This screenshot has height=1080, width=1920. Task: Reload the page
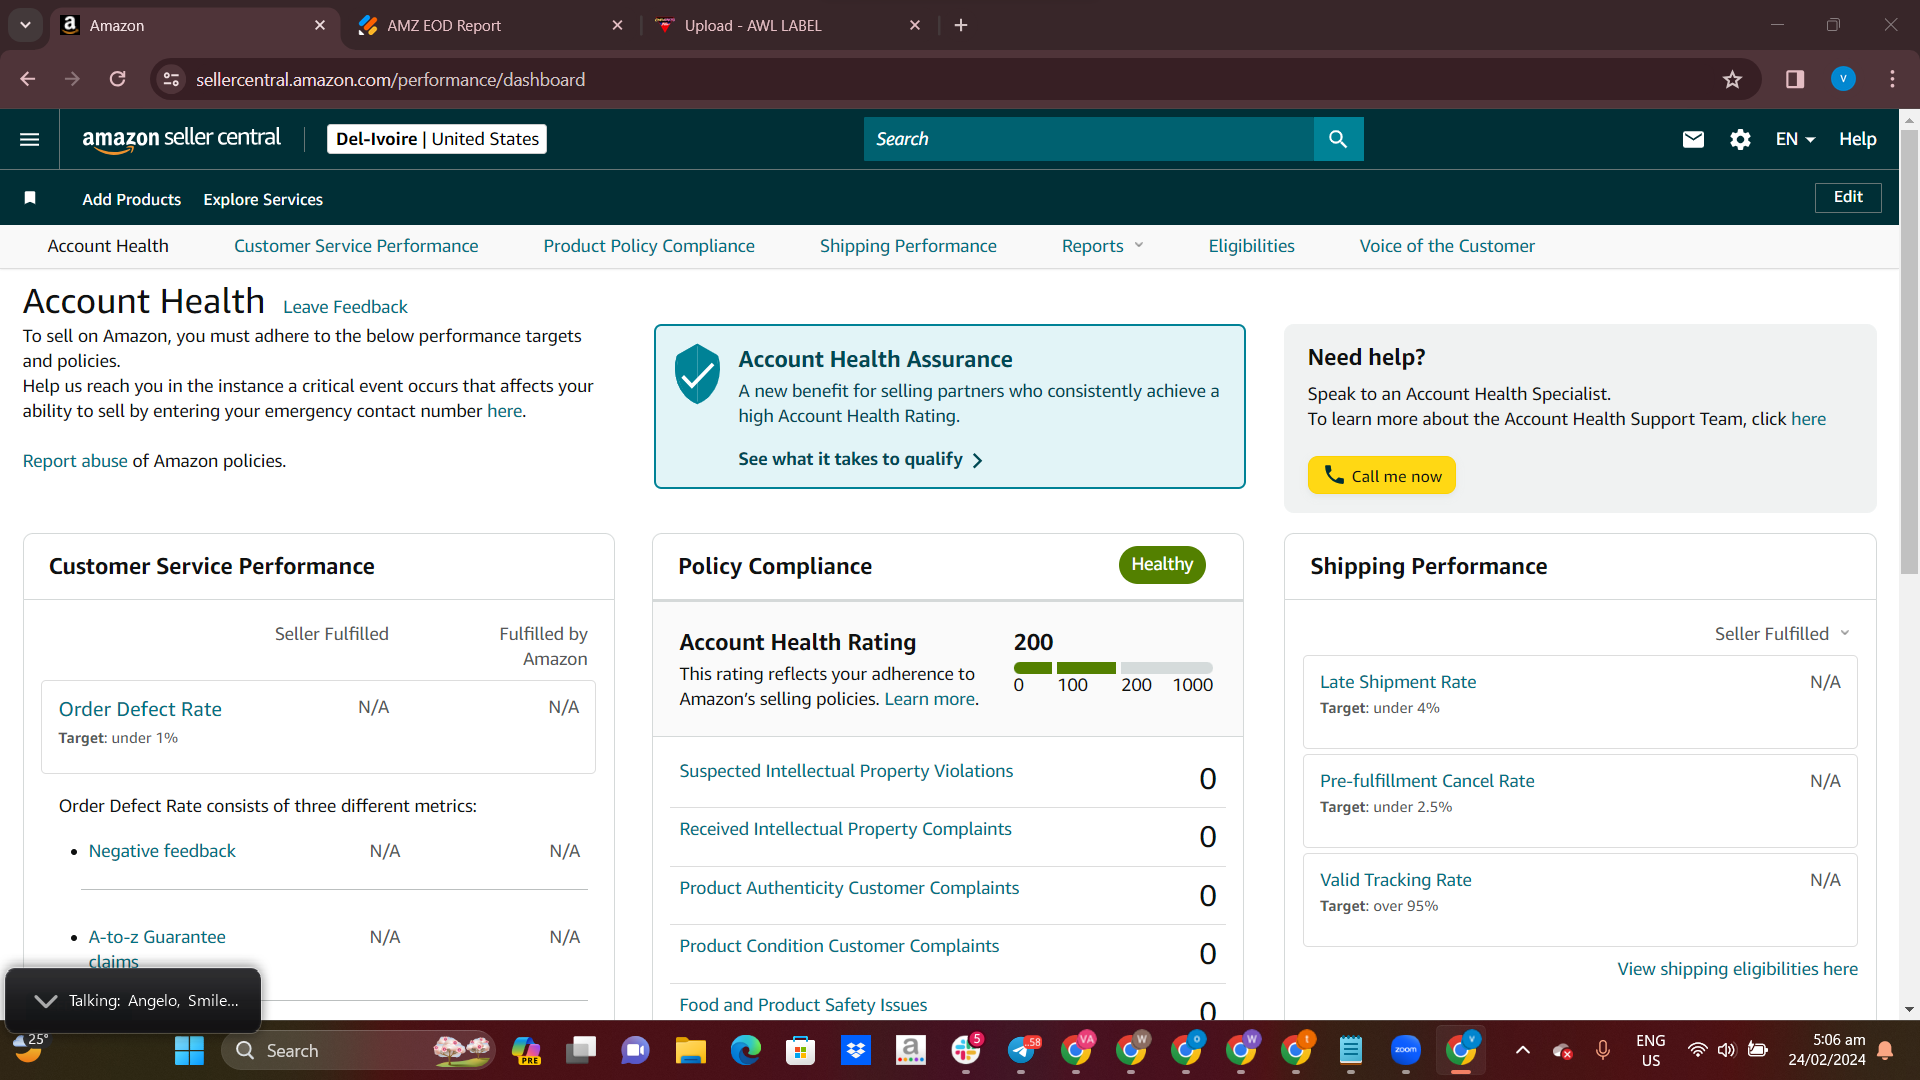(118, 79)
